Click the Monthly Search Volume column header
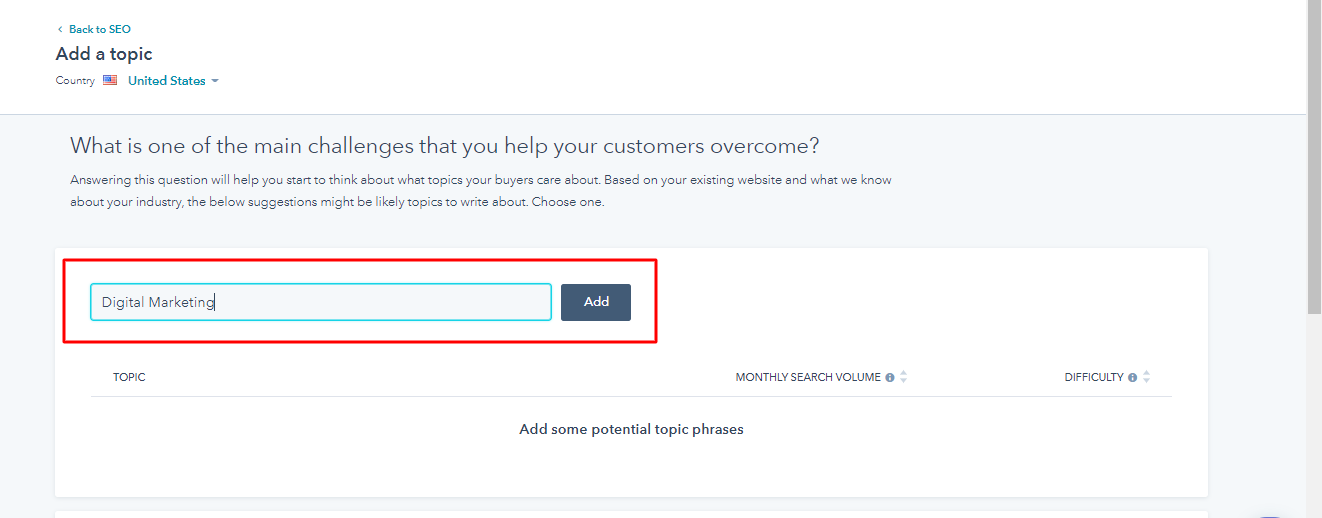The height and width of the screenshot is (518, 1322). (808, 377)
